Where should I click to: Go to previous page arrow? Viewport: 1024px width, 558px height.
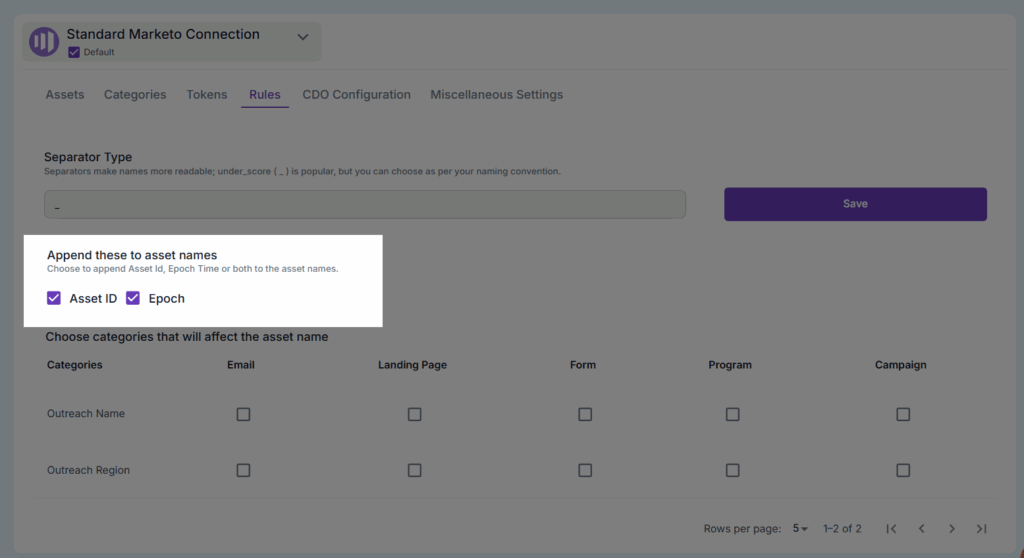click(921, 528)
